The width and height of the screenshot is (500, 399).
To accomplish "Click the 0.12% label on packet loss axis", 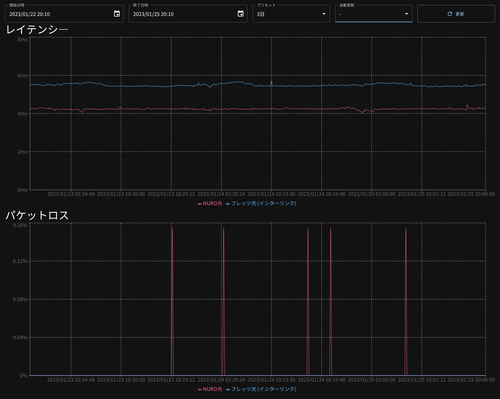I will (x=20, y=261).
